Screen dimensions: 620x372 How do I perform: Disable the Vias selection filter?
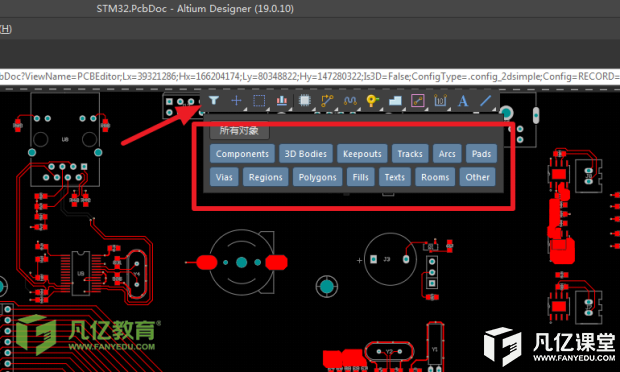[x=224, y=177]
